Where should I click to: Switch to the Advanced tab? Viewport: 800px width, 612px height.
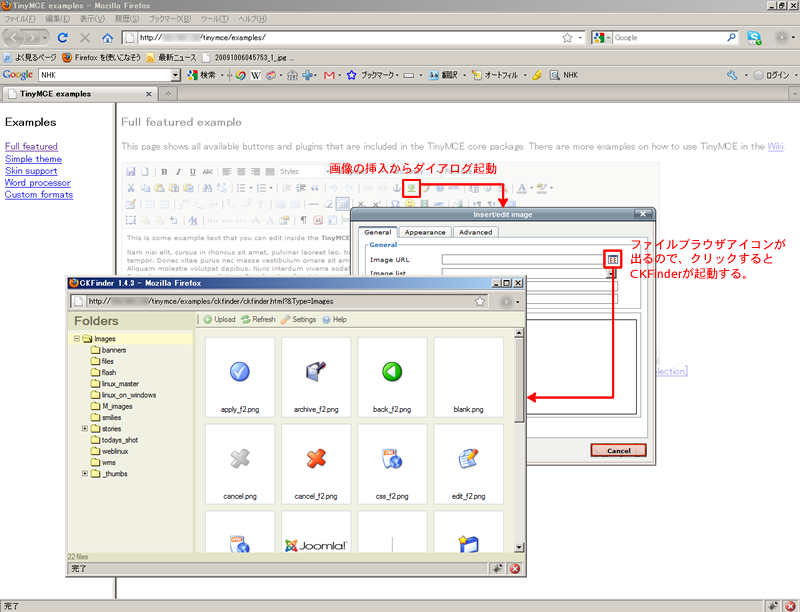coord(476,232)
